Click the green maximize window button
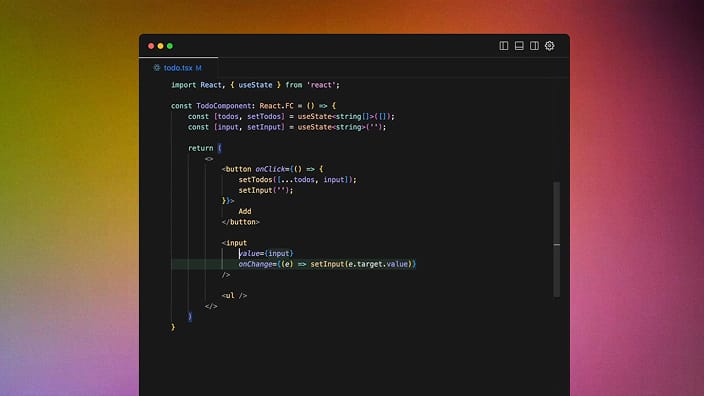This screenshot has height=396, width=704. click(x=170, y=46)
